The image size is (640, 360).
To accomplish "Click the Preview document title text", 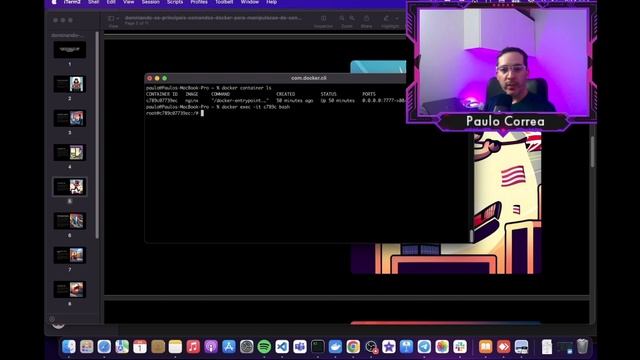I will pyautogui.click(x=213, y=18).
